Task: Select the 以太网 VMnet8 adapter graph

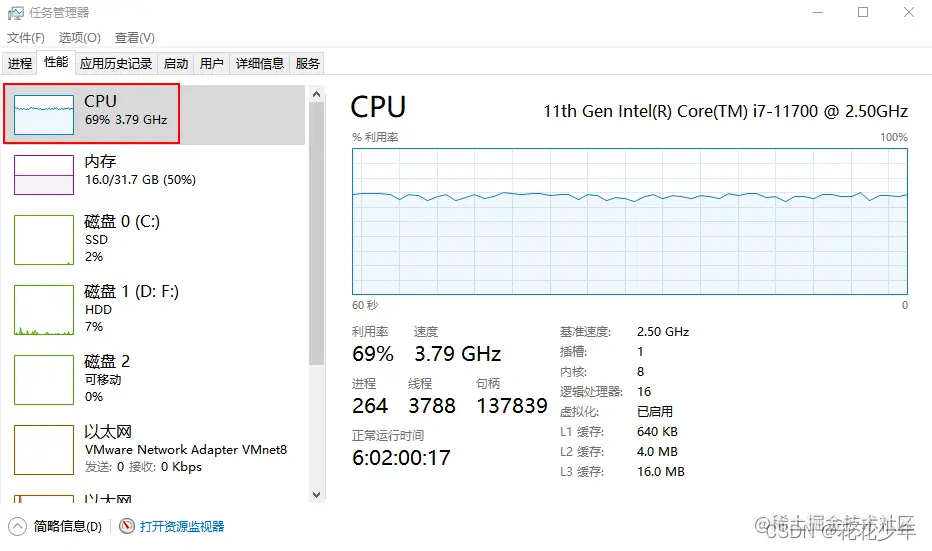Action: [x=44, y=450]
